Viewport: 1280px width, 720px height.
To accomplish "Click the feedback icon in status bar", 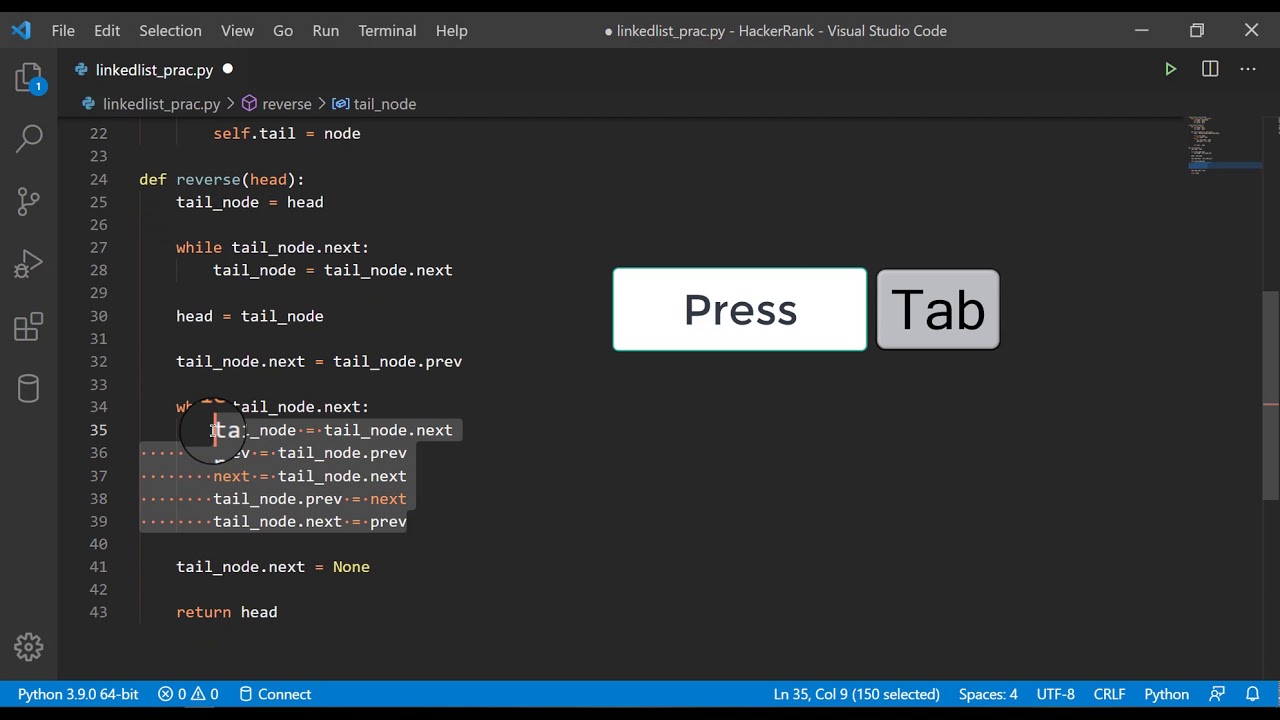I will (x=1217, y=694).
